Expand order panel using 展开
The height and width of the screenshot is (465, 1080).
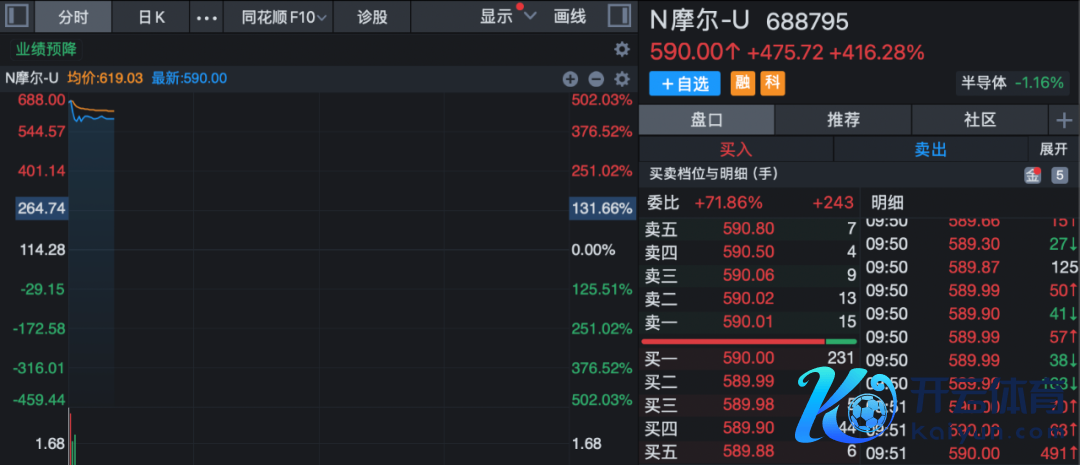(1053, 149)
